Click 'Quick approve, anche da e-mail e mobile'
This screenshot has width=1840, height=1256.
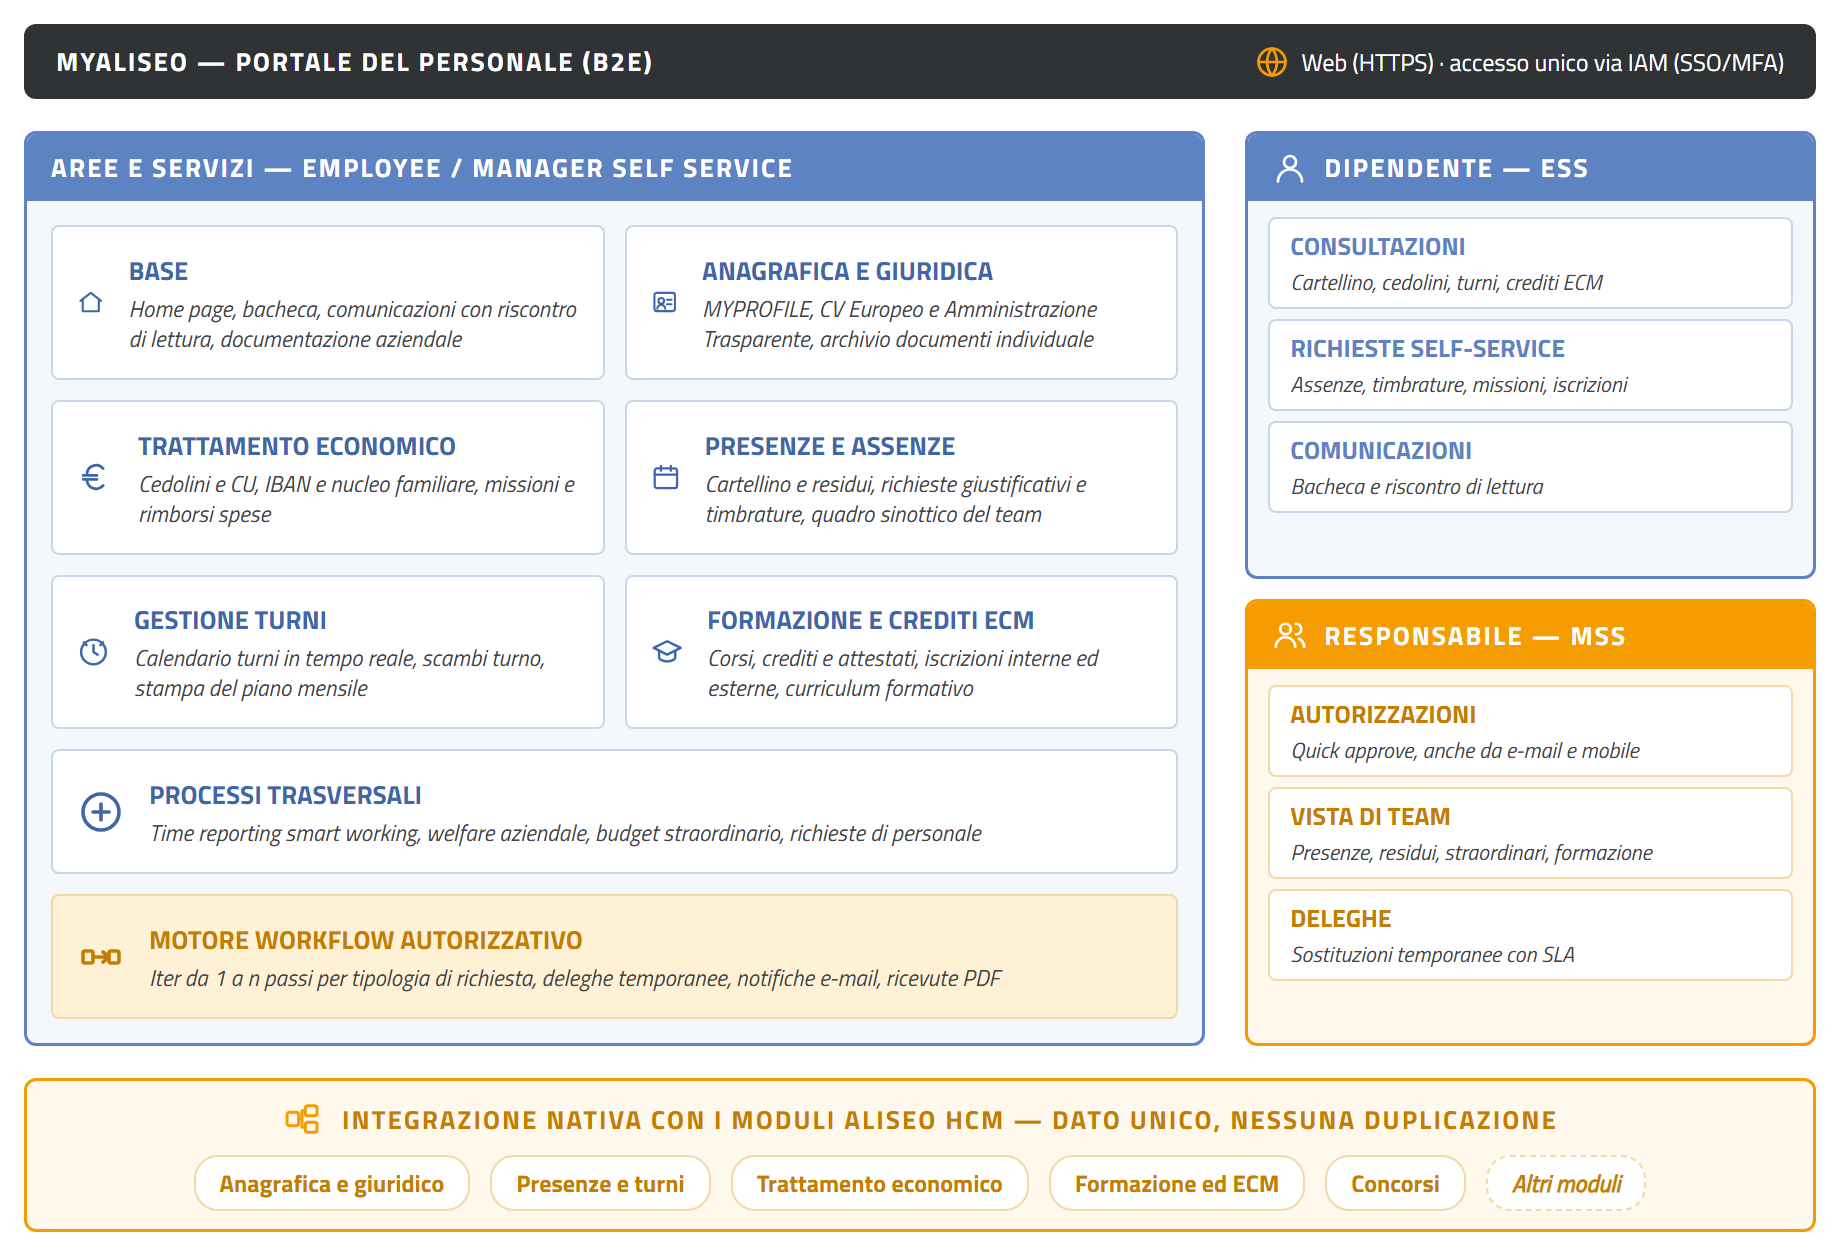(1465, 751)
